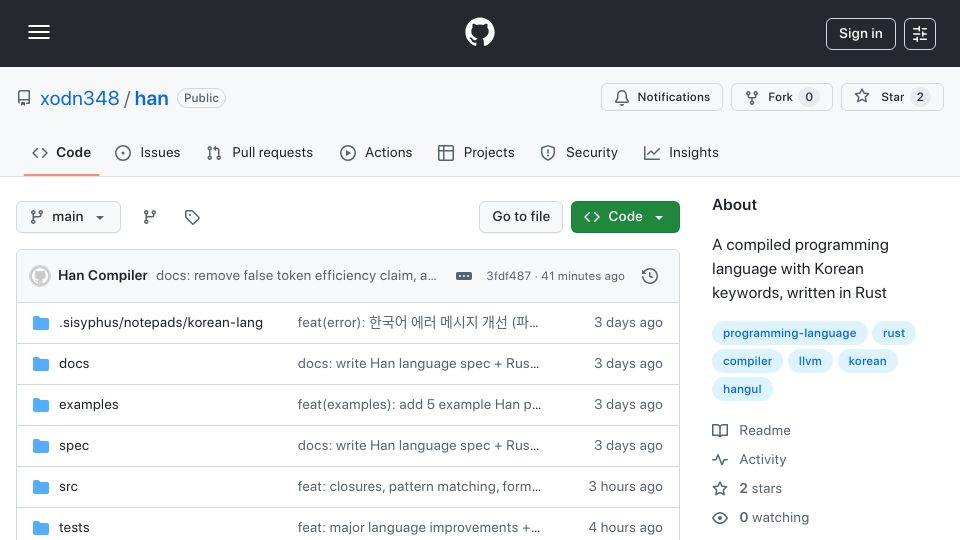This screenshot has height=540, width=960.
Task: Open the latest commit message link
Action: pos(296,276)
